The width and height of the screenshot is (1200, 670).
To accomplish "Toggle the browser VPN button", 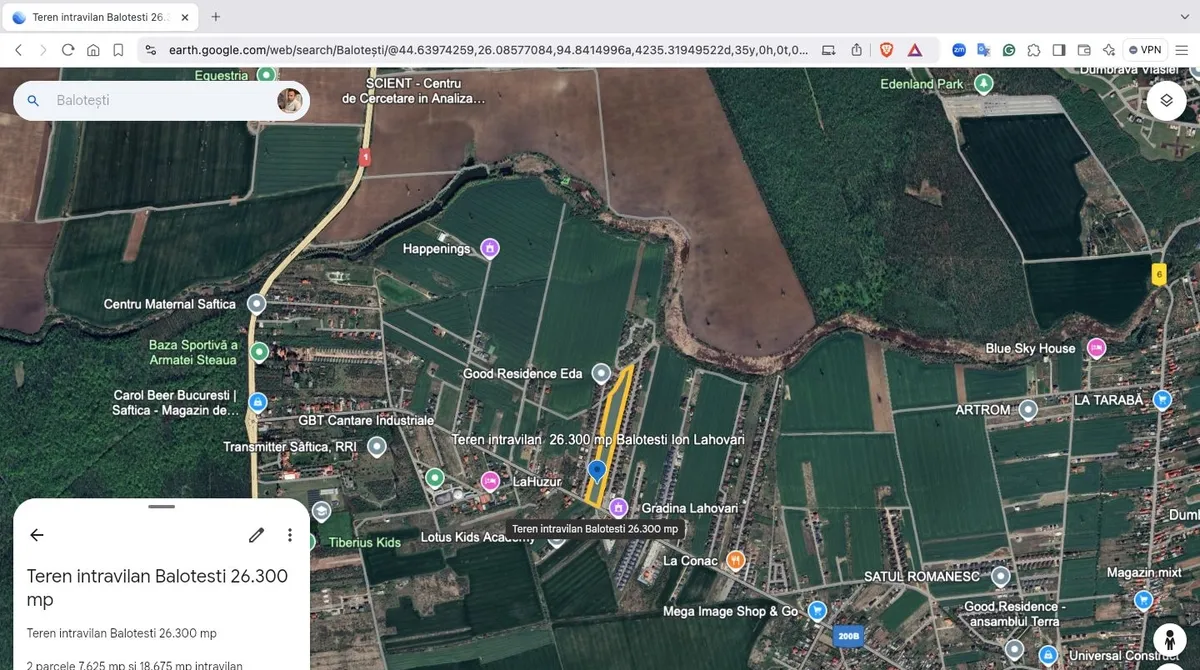I will pos(1146,50).
